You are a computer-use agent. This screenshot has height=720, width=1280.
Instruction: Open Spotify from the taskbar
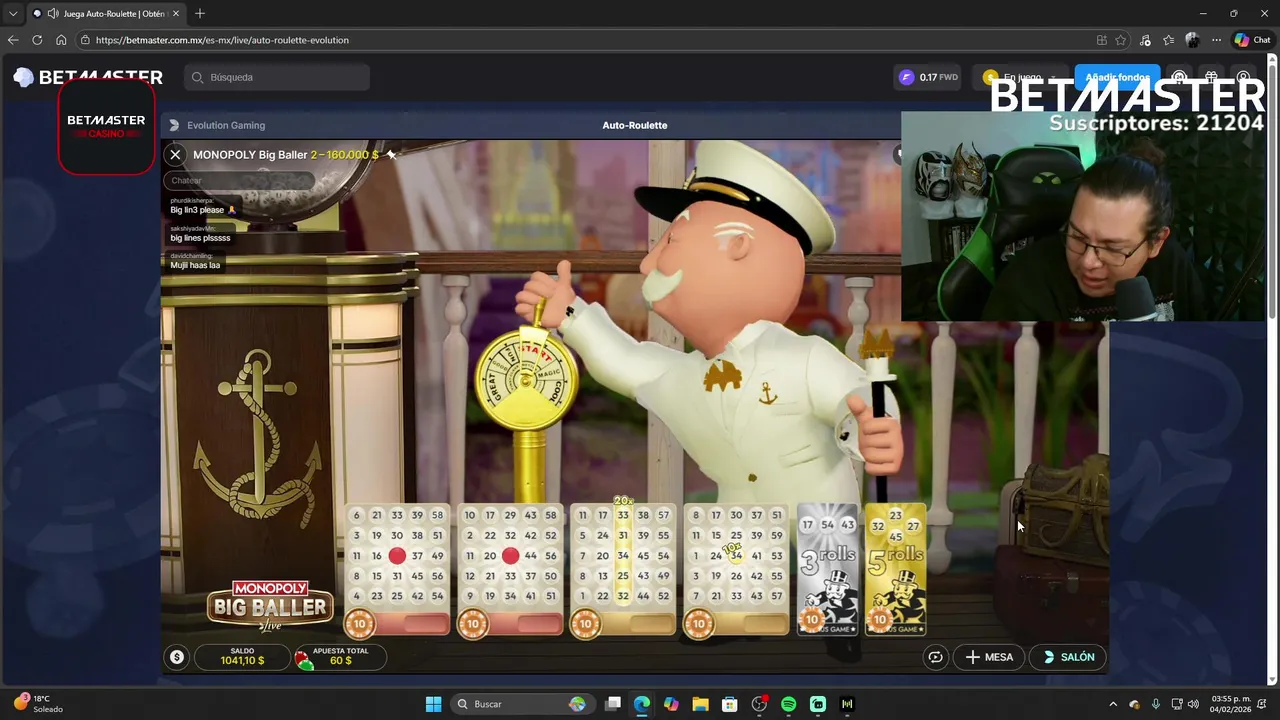click(x=788, y=704)
